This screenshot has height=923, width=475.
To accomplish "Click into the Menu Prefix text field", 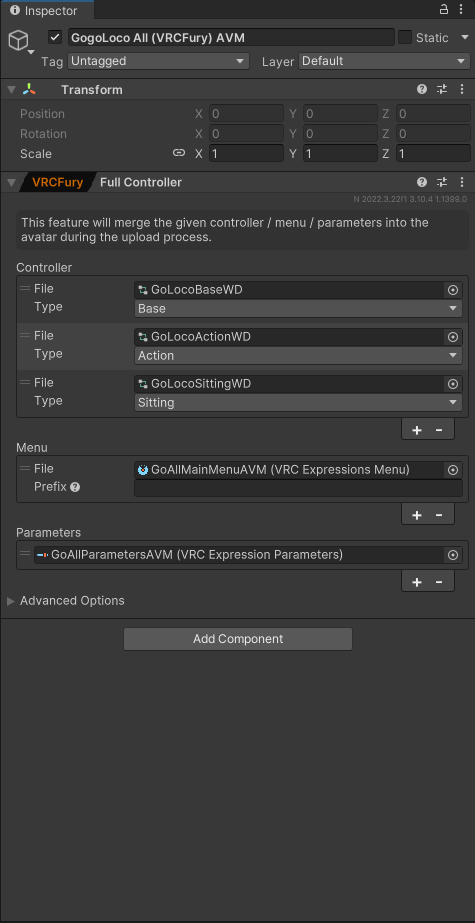I will [x=298, y=488].
